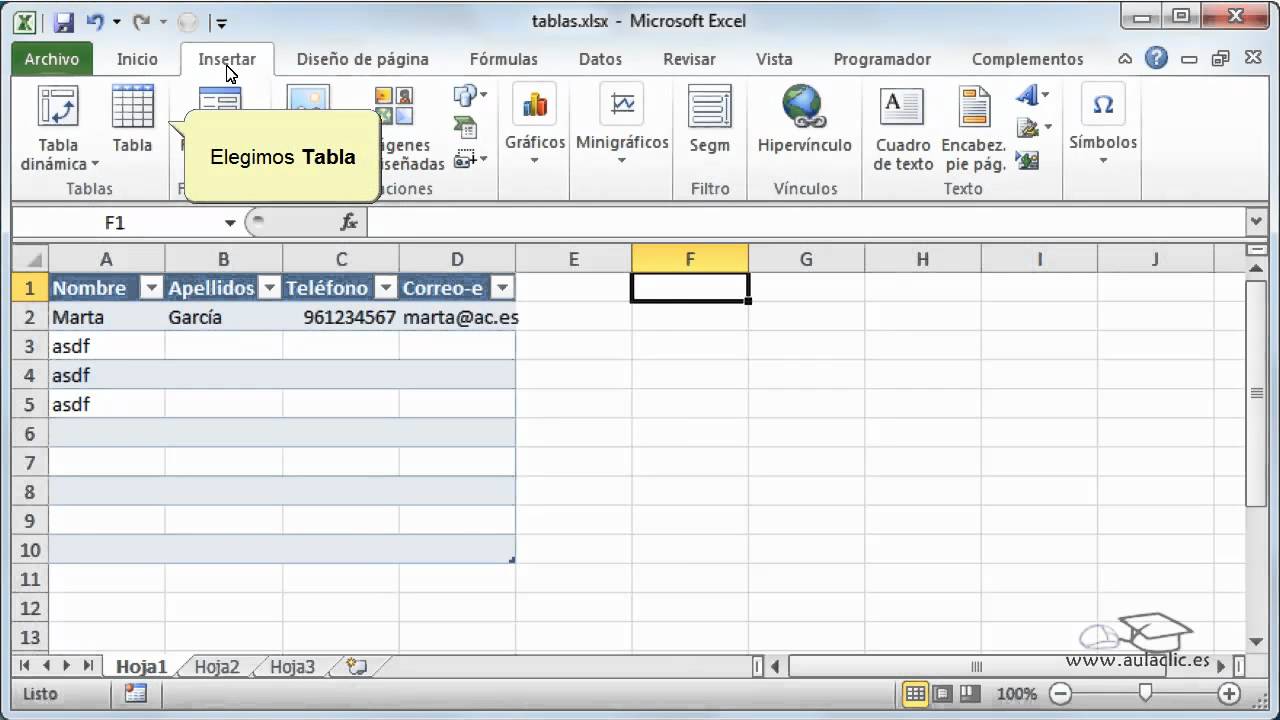Select the cell with García
Screen dimensions: 1280x720
pos(224,317)
